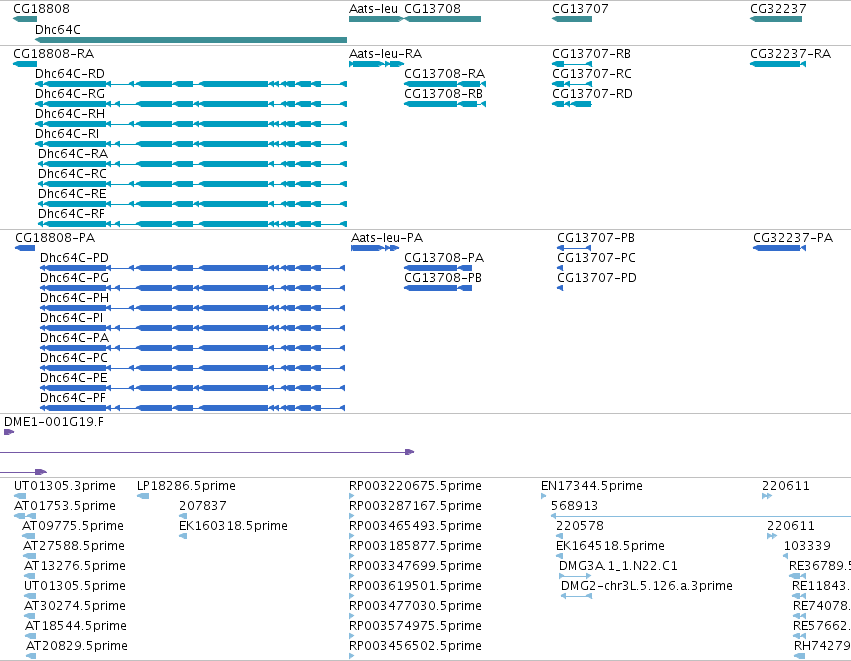Select transcript CG13708-RB
Viewport: 851px width, 661px height.
click(443, 94)
